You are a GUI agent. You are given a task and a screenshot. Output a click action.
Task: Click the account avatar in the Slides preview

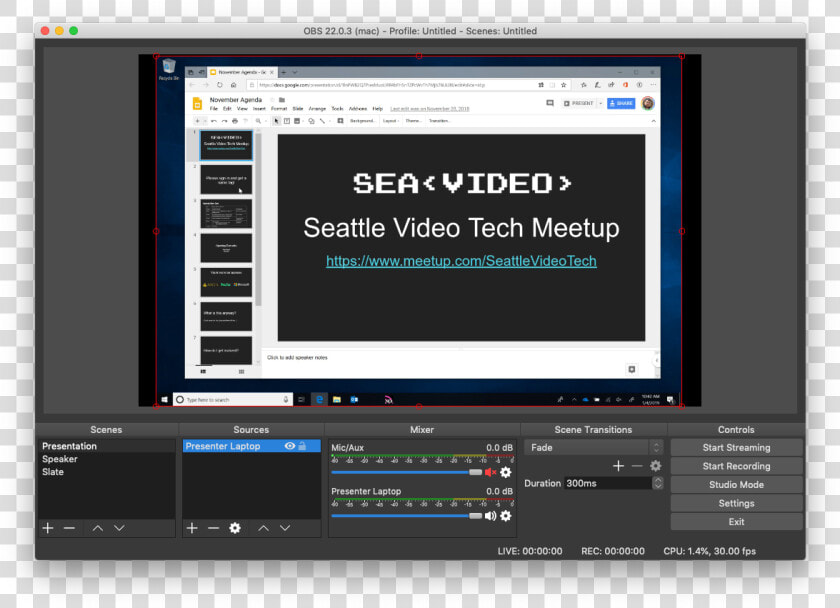(648, 103)
